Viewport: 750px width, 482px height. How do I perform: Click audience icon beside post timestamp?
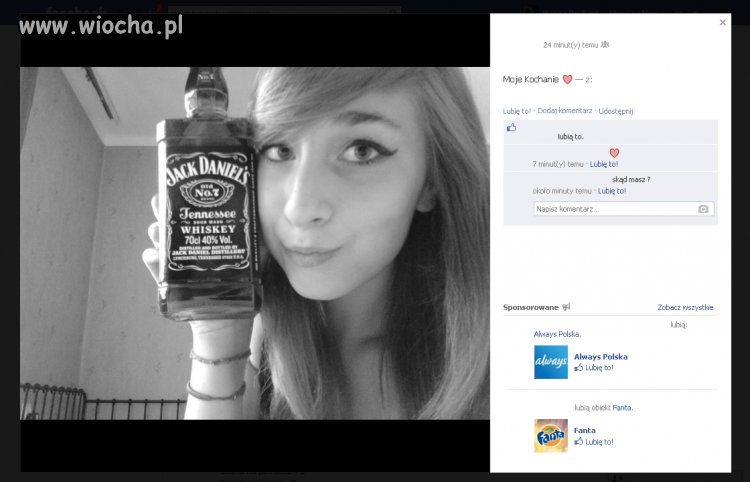click(605, 44)
